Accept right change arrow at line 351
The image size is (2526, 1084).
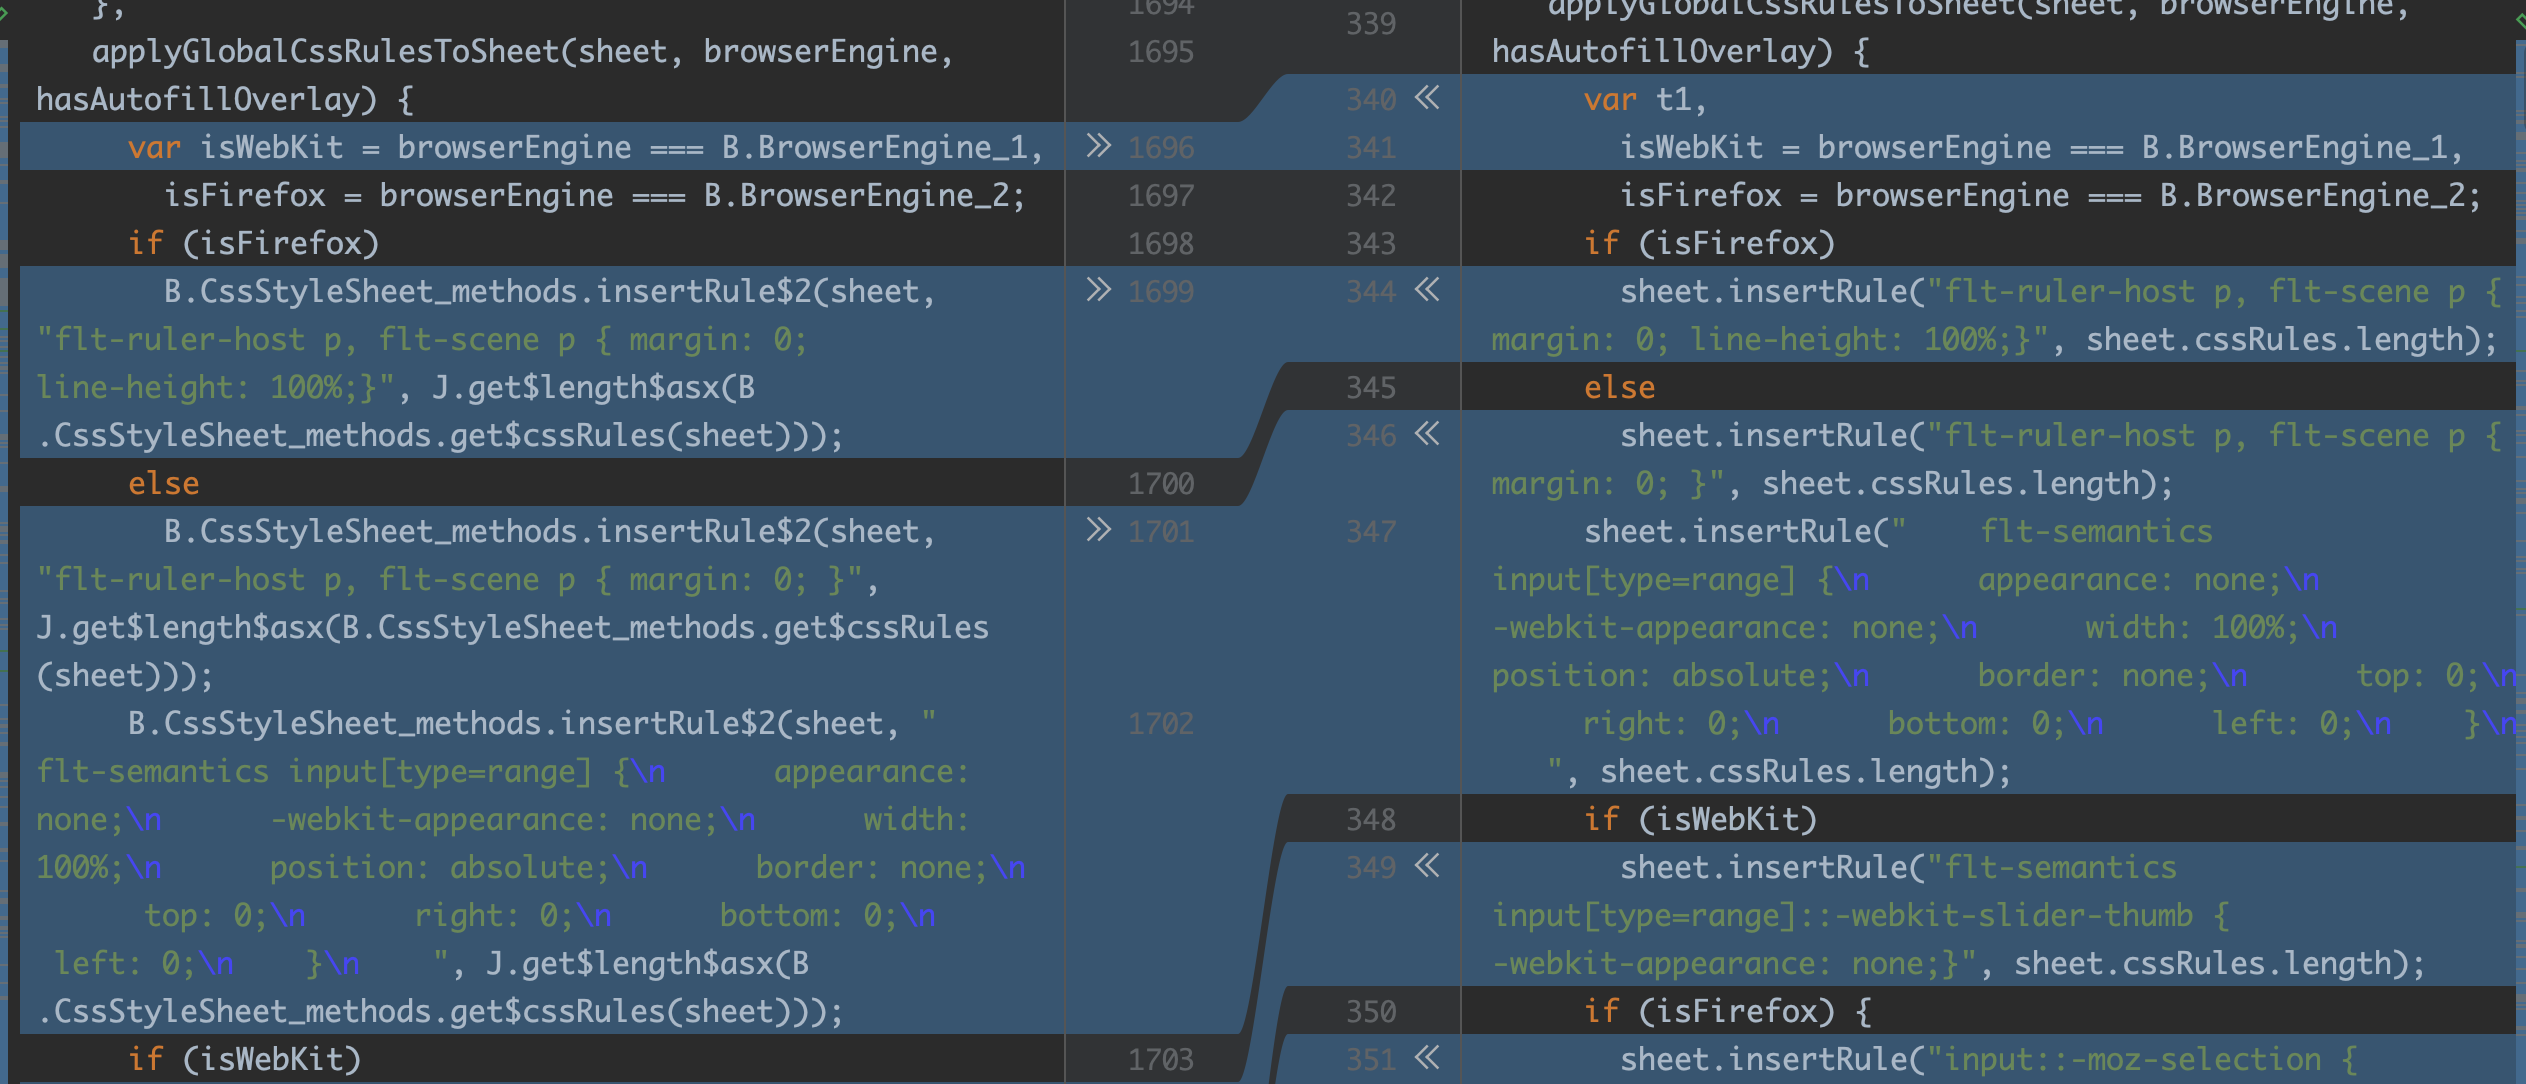1427,1058
